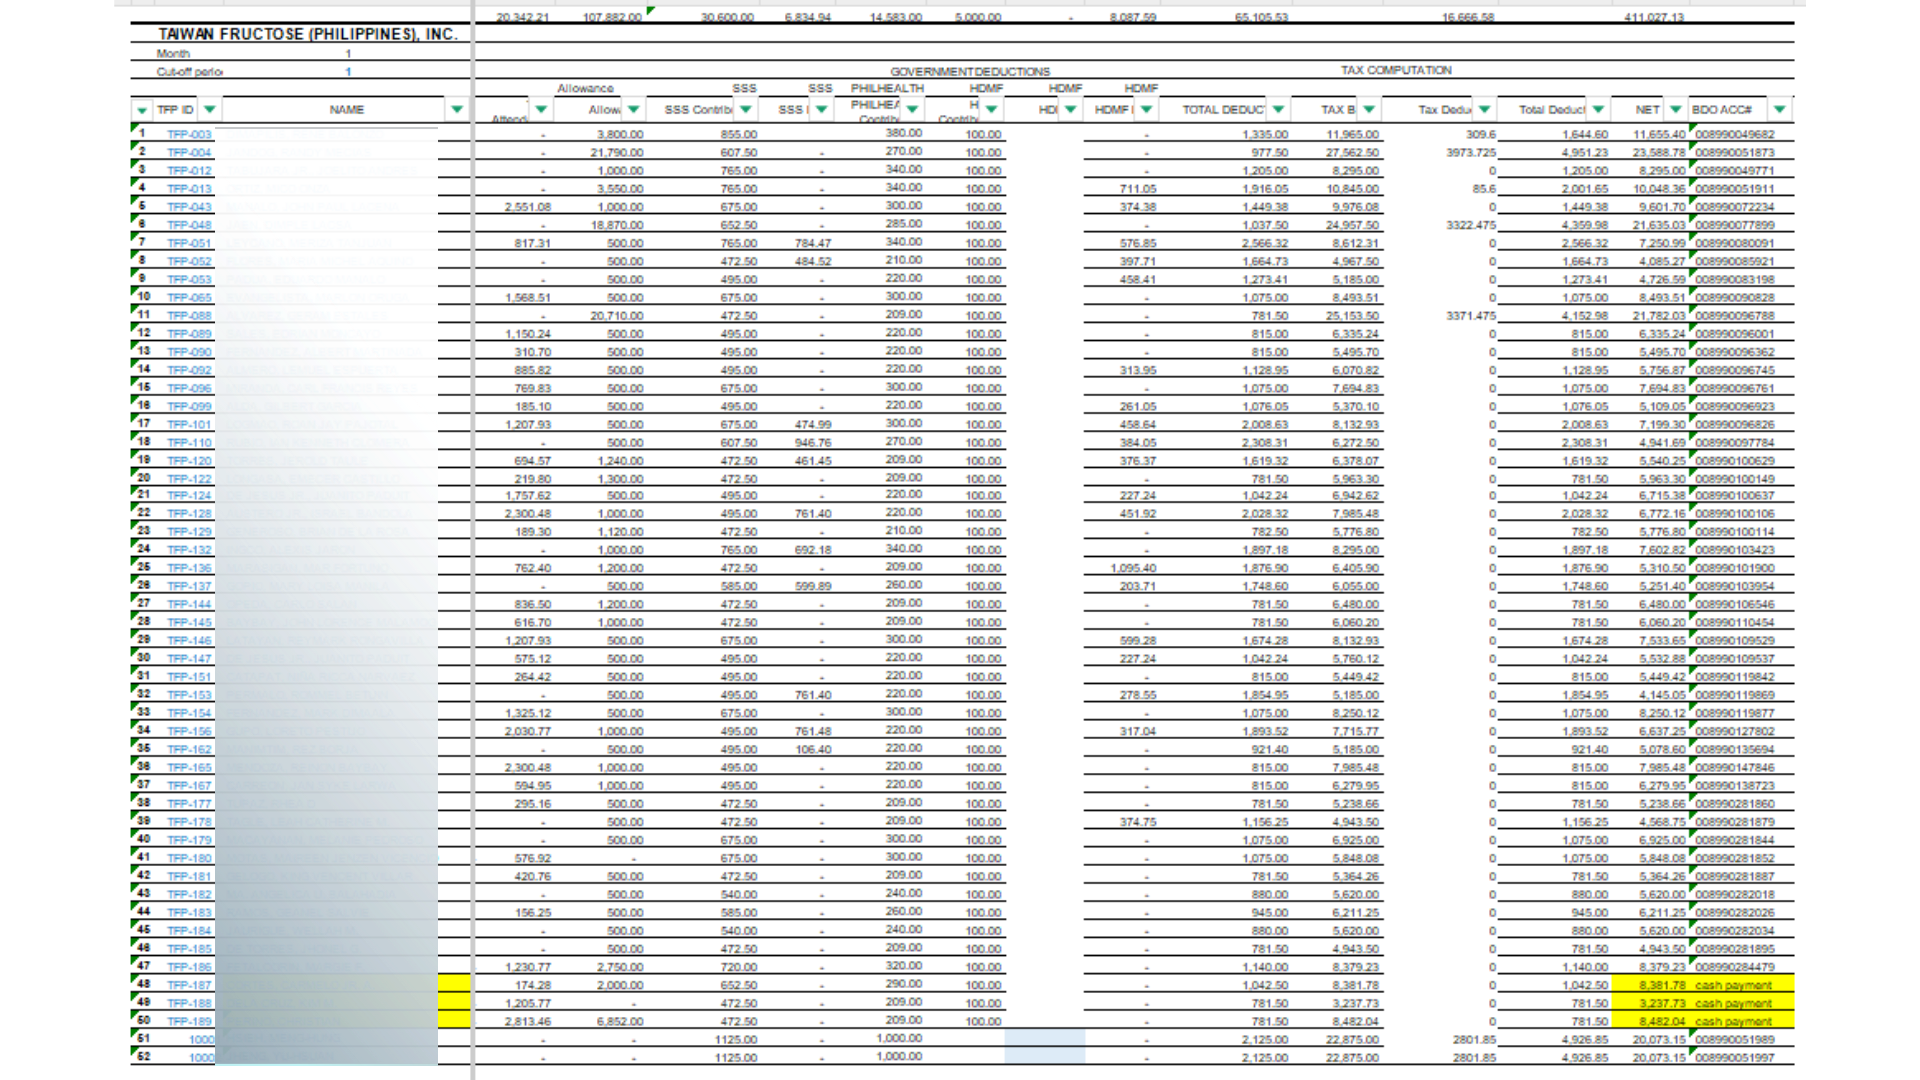Select the yellow highlighted name cell for TFP-188
Image resolution: width=1920 pixels, height=1080 pixels.
tap(455, 1003)
